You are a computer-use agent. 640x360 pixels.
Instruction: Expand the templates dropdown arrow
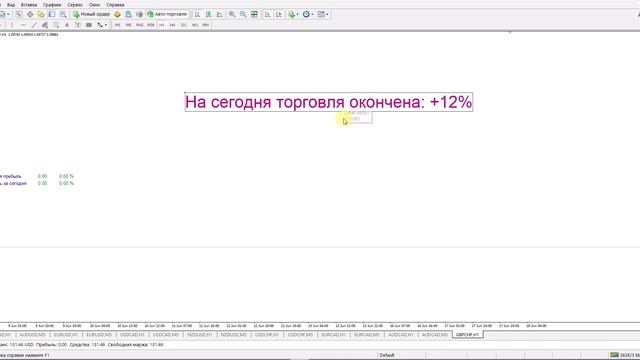[327, 14]
